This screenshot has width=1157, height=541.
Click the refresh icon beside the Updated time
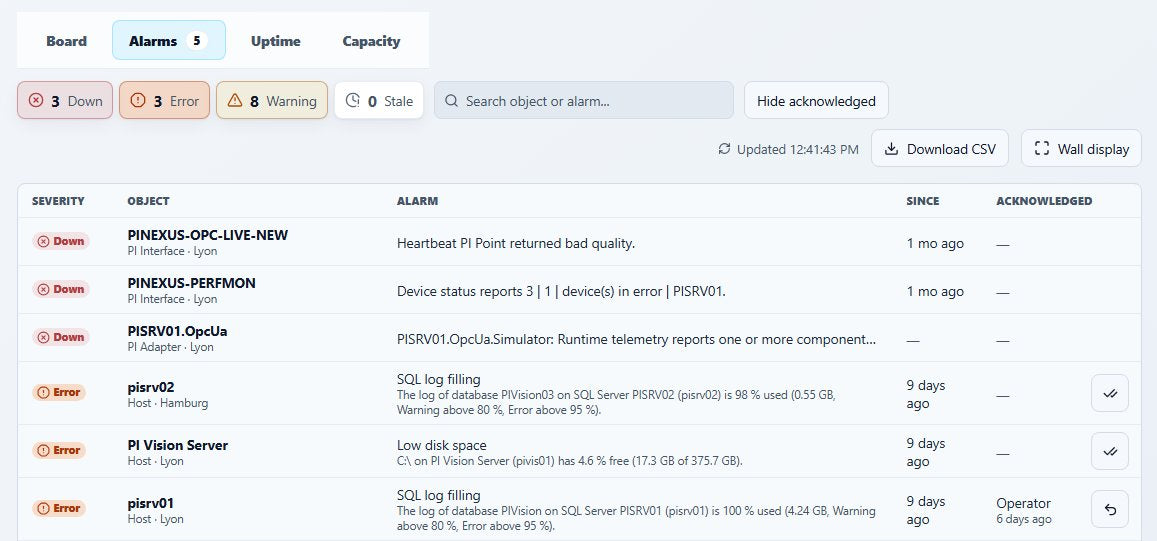725,149
